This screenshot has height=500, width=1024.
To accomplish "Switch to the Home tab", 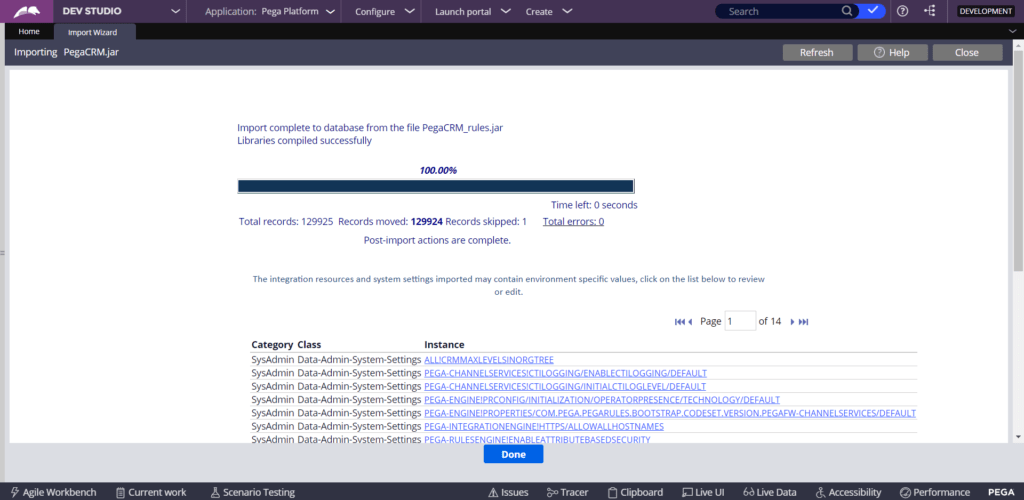I will tap(29, 31).
